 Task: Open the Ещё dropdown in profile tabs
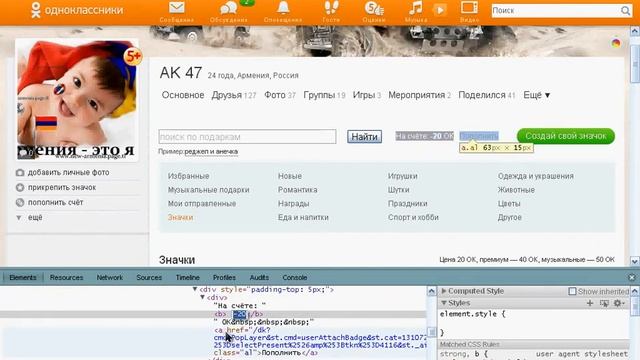[x=537, y=95]
